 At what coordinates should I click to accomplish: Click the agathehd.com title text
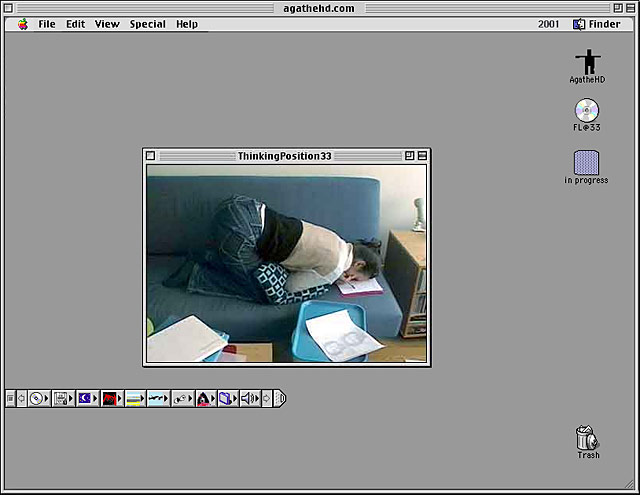coord(319,8)
